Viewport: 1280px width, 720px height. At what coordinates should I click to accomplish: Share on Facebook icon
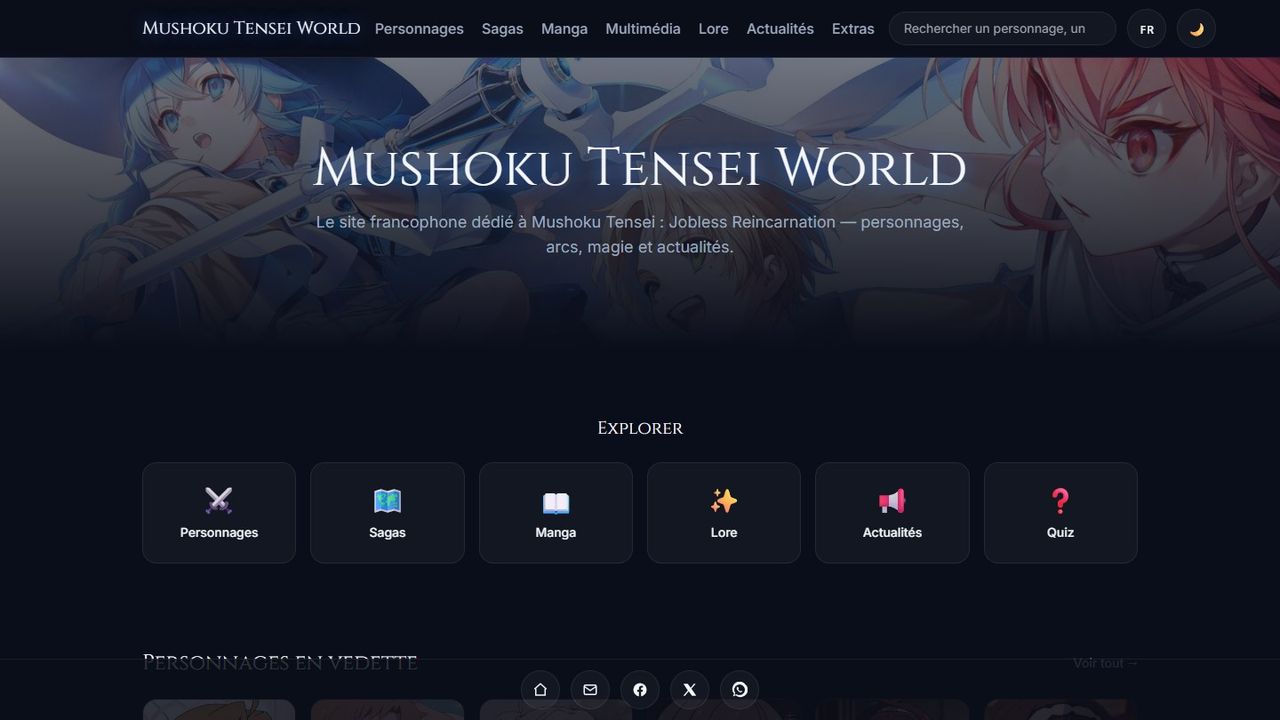coord(640,690)
